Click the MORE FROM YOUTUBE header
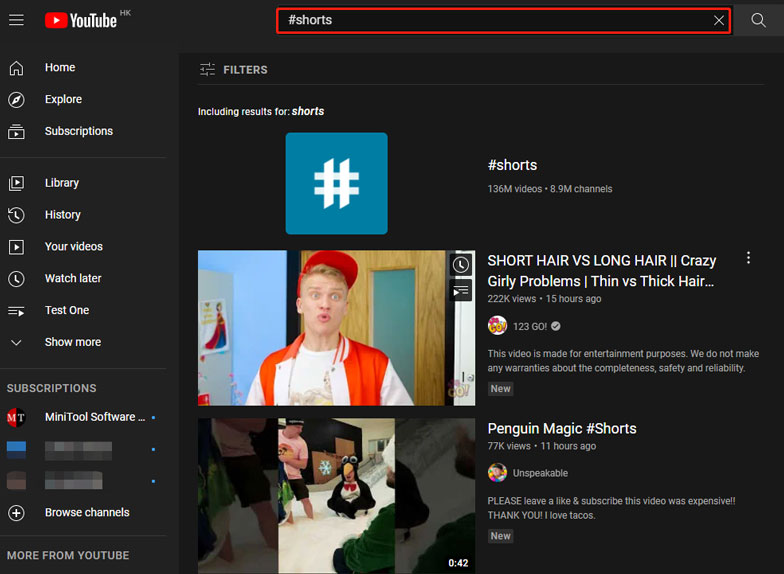The width and height of the screenshot is (784, 574). pos(68,556)
